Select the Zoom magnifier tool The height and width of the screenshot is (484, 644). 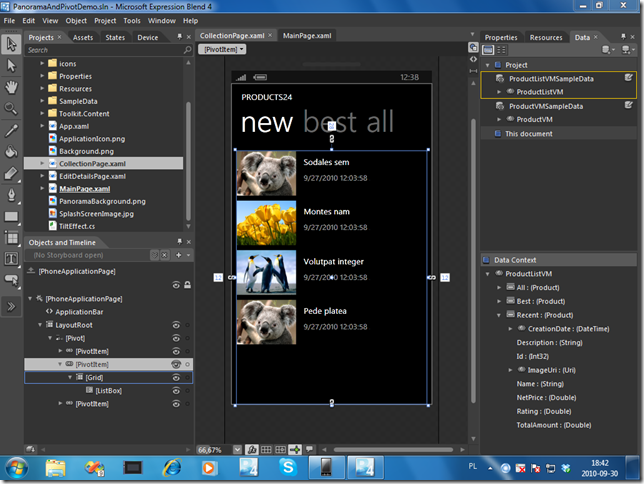click(11, 108)
